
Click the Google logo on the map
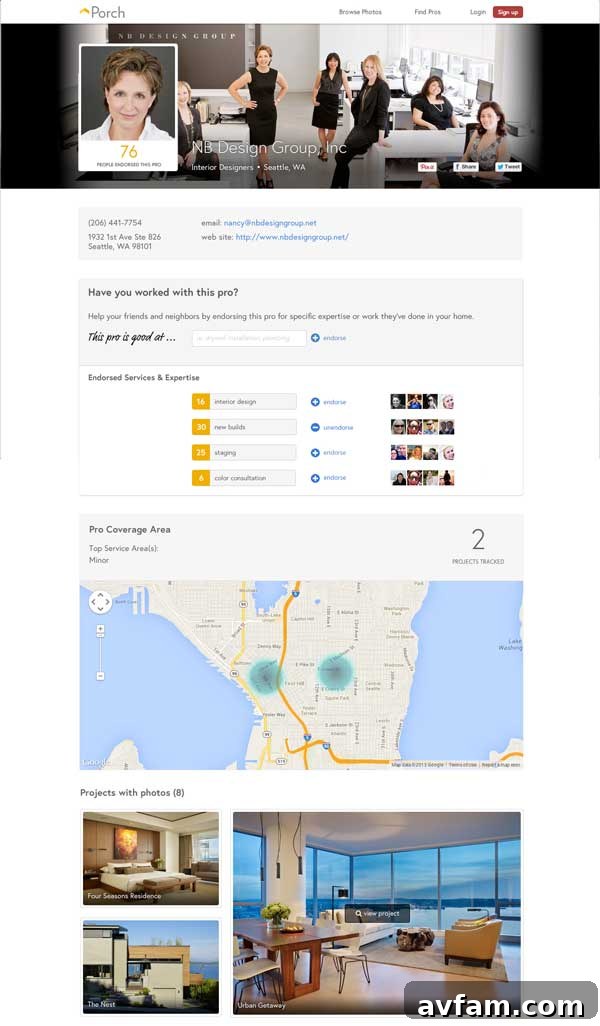pos(97,762)
